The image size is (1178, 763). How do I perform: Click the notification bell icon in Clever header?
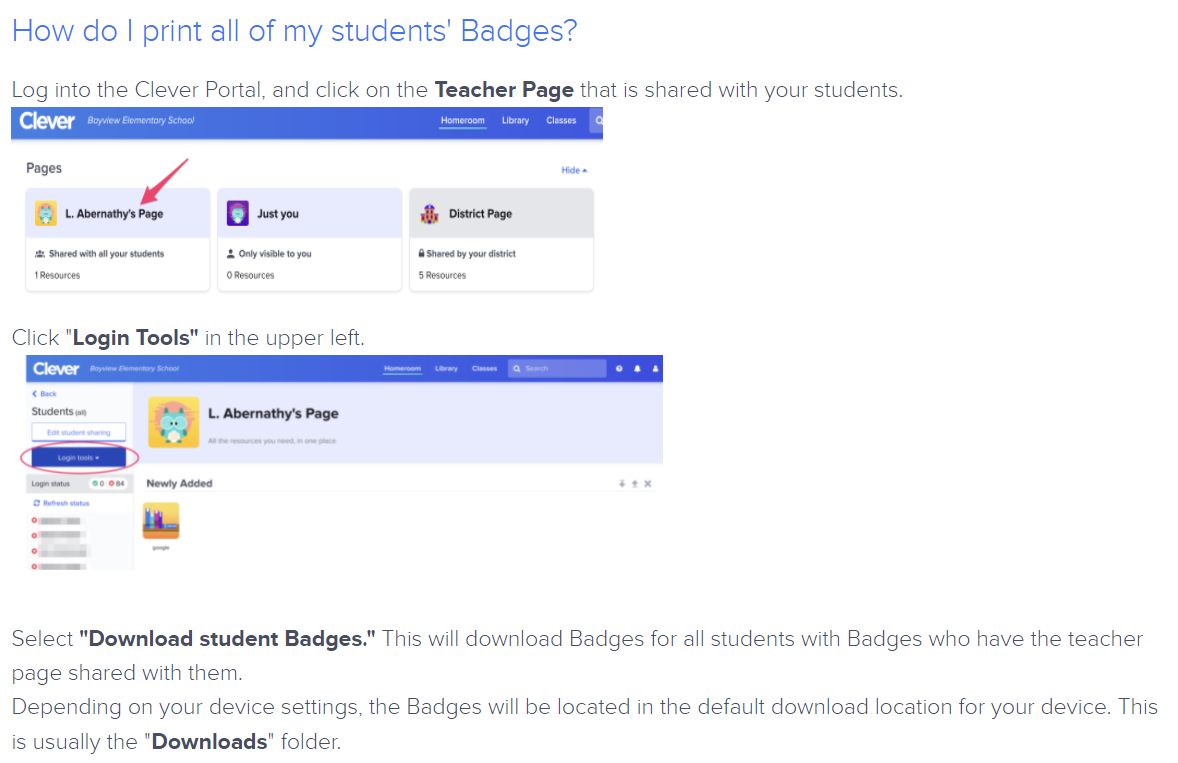(637, 369)
